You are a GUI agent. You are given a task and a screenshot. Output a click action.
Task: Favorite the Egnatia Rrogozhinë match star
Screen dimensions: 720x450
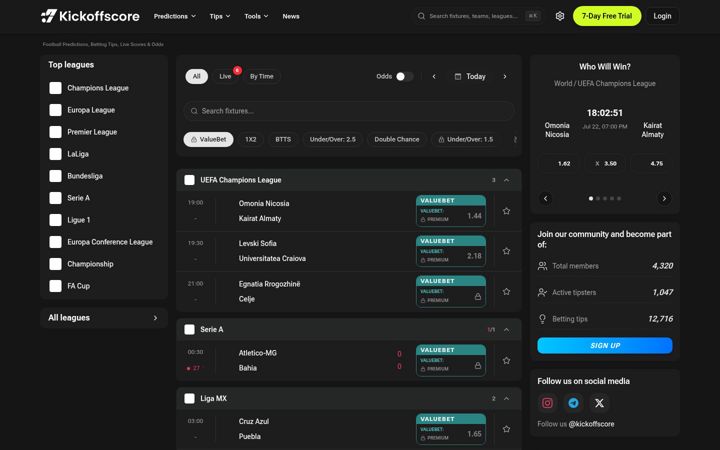point(506,292)
